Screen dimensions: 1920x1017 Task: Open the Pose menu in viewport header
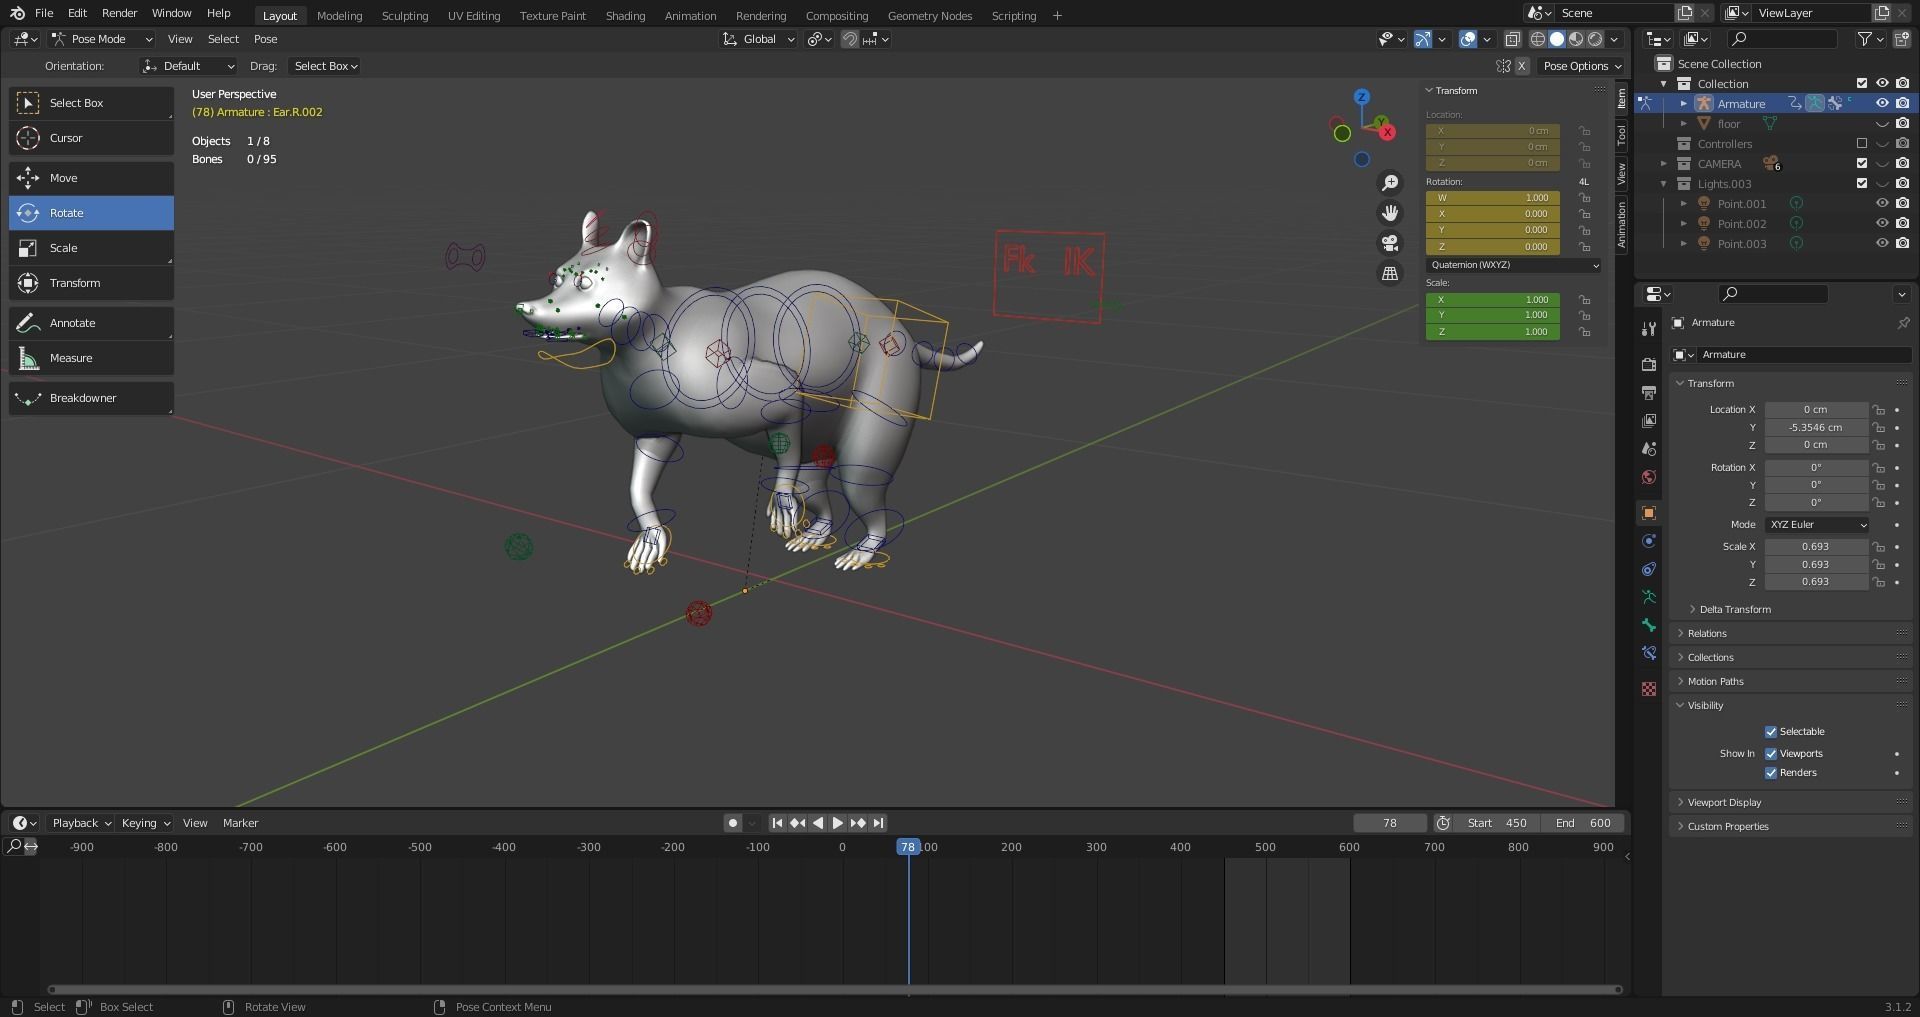(265, 39)
